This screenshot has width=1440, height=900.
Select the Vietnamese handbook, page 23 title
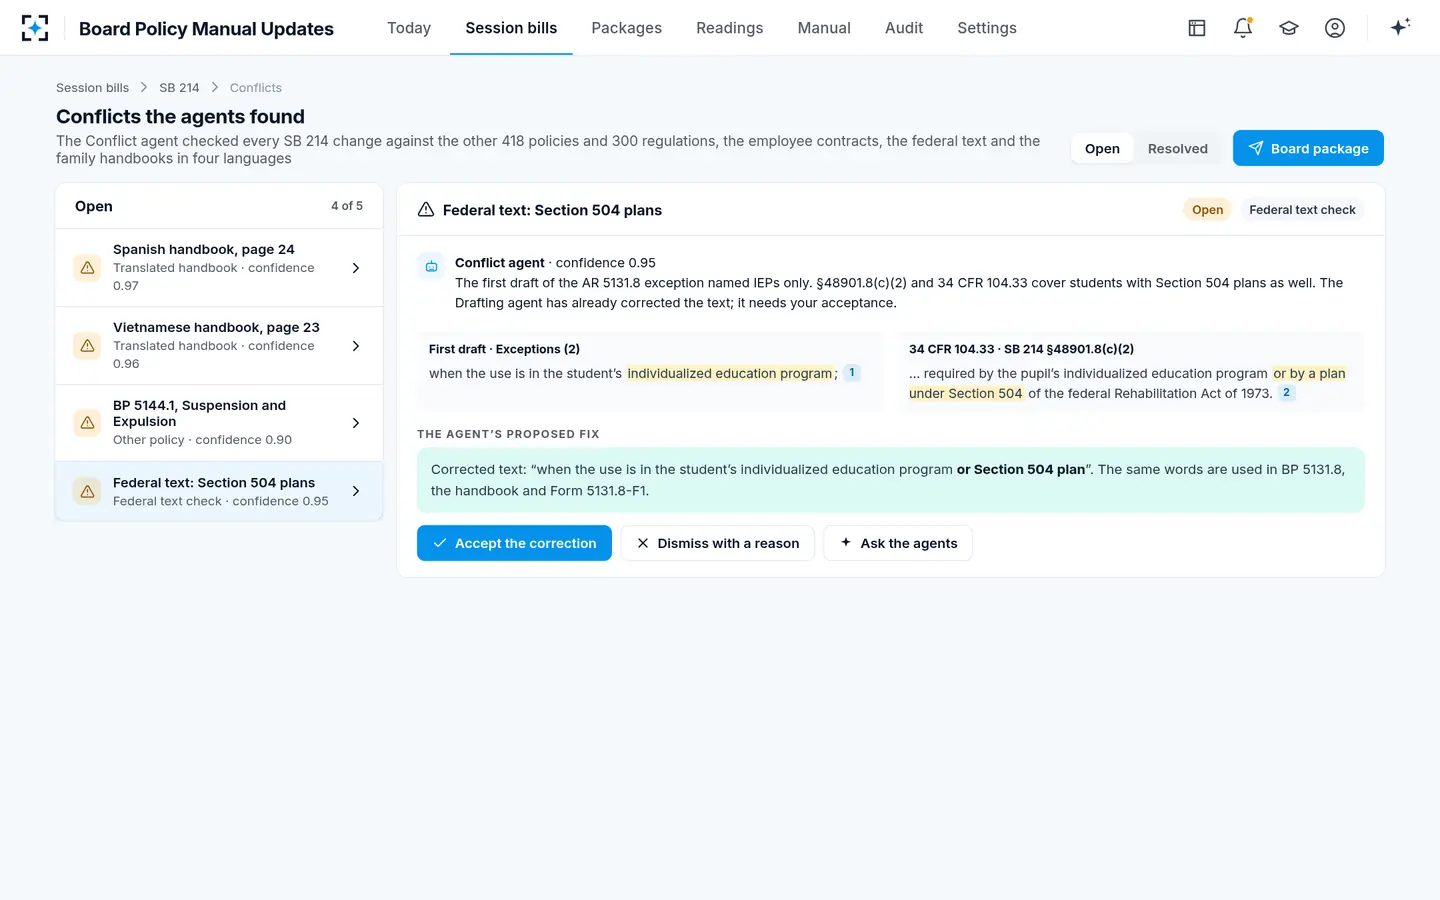(x=216, y=327)
